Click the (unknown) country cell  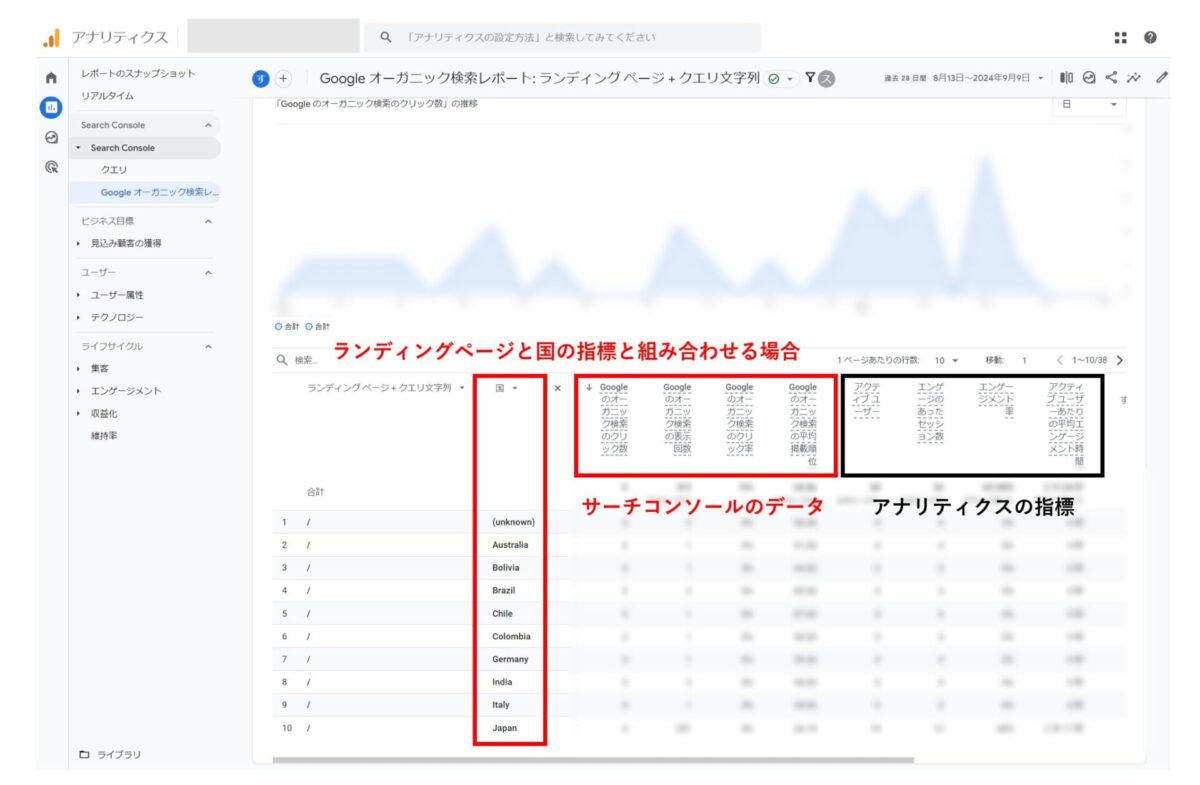point(513,522)
